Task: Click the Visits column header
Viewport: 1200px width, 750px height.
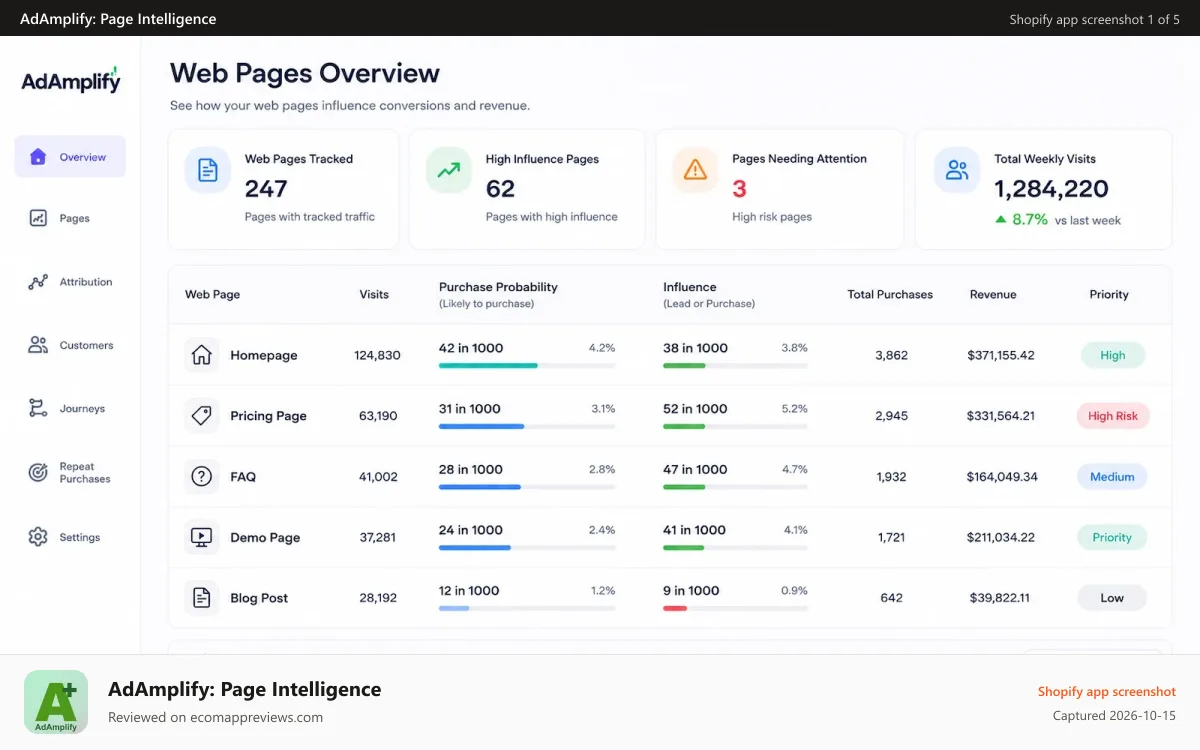Action: [x=374, y=295]
